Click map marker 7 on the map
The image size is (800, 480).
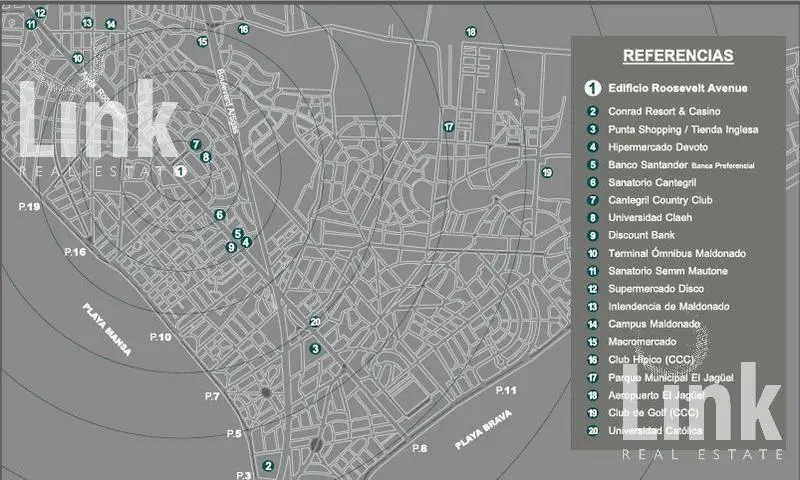click(x=195, y=144)
